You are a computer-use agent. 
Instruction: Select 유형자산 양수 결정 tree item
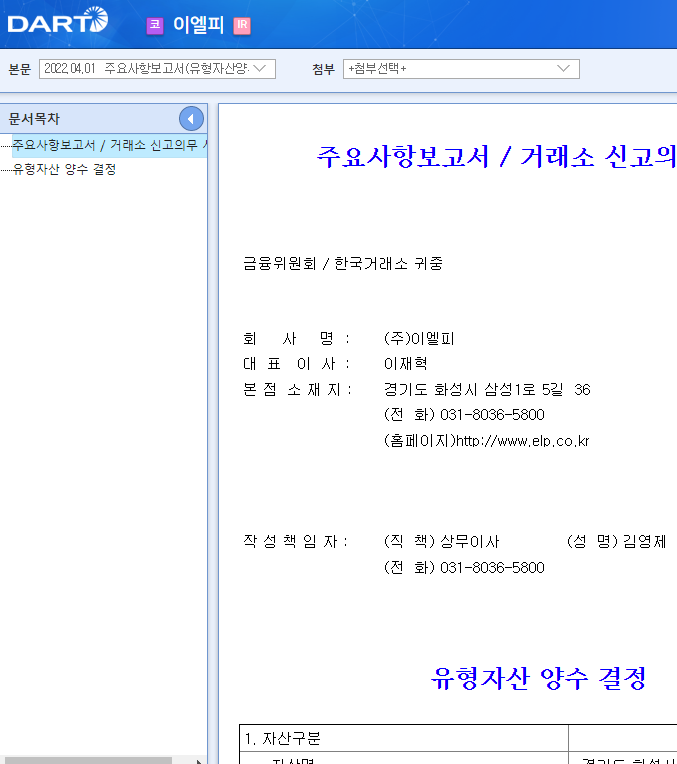tap(64, 169)
